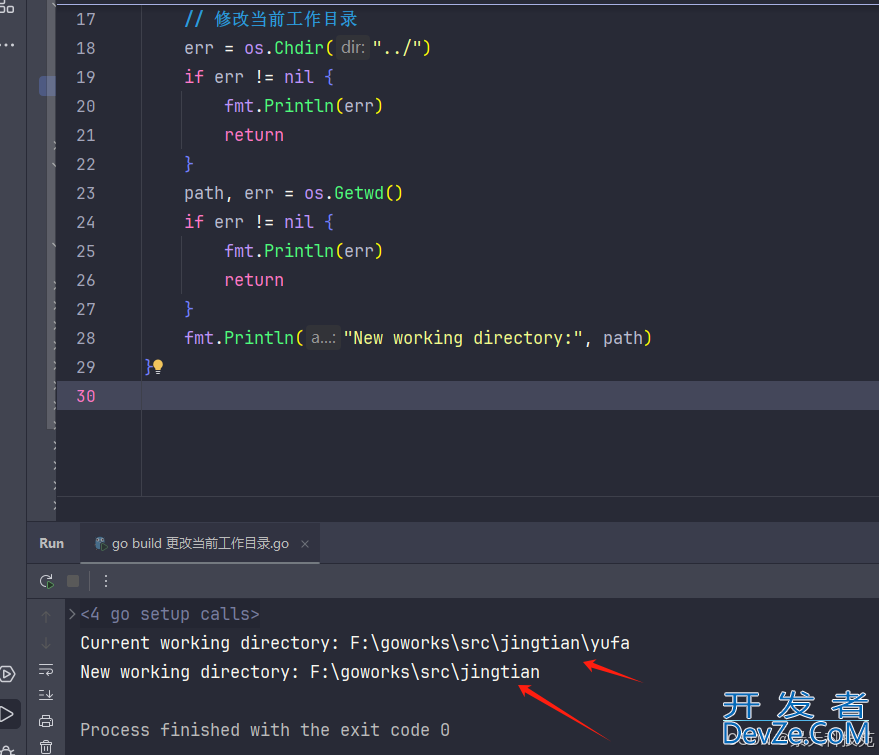Click line number 23 in the gutter
The height and width of the screenshot is (755, 879).
point(86,193)
